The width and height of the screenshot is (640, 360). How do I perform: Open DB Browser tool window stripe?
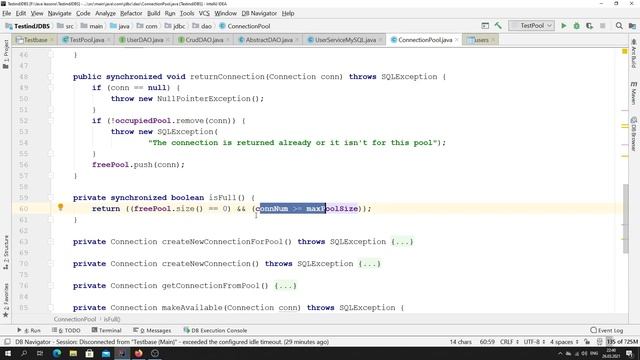tap(633, 133)
